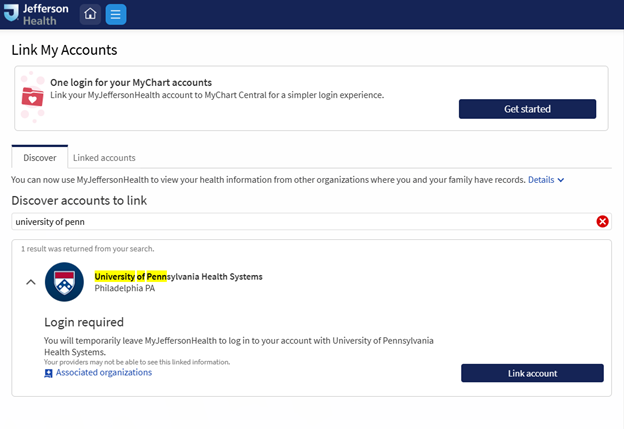Open the Associated organizations link

coord(104,372)
